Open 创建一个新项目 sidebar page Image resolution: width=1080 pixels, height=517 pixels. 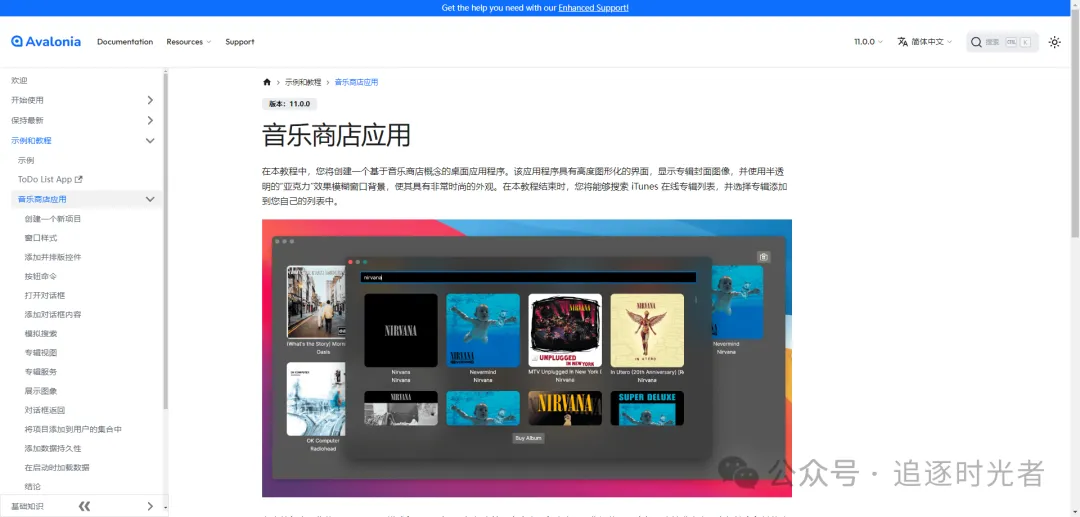(53, 219)
